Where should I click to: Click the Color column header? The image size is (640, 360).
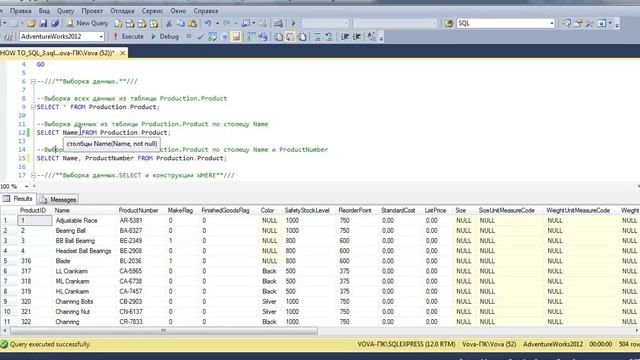pos(267,211)
